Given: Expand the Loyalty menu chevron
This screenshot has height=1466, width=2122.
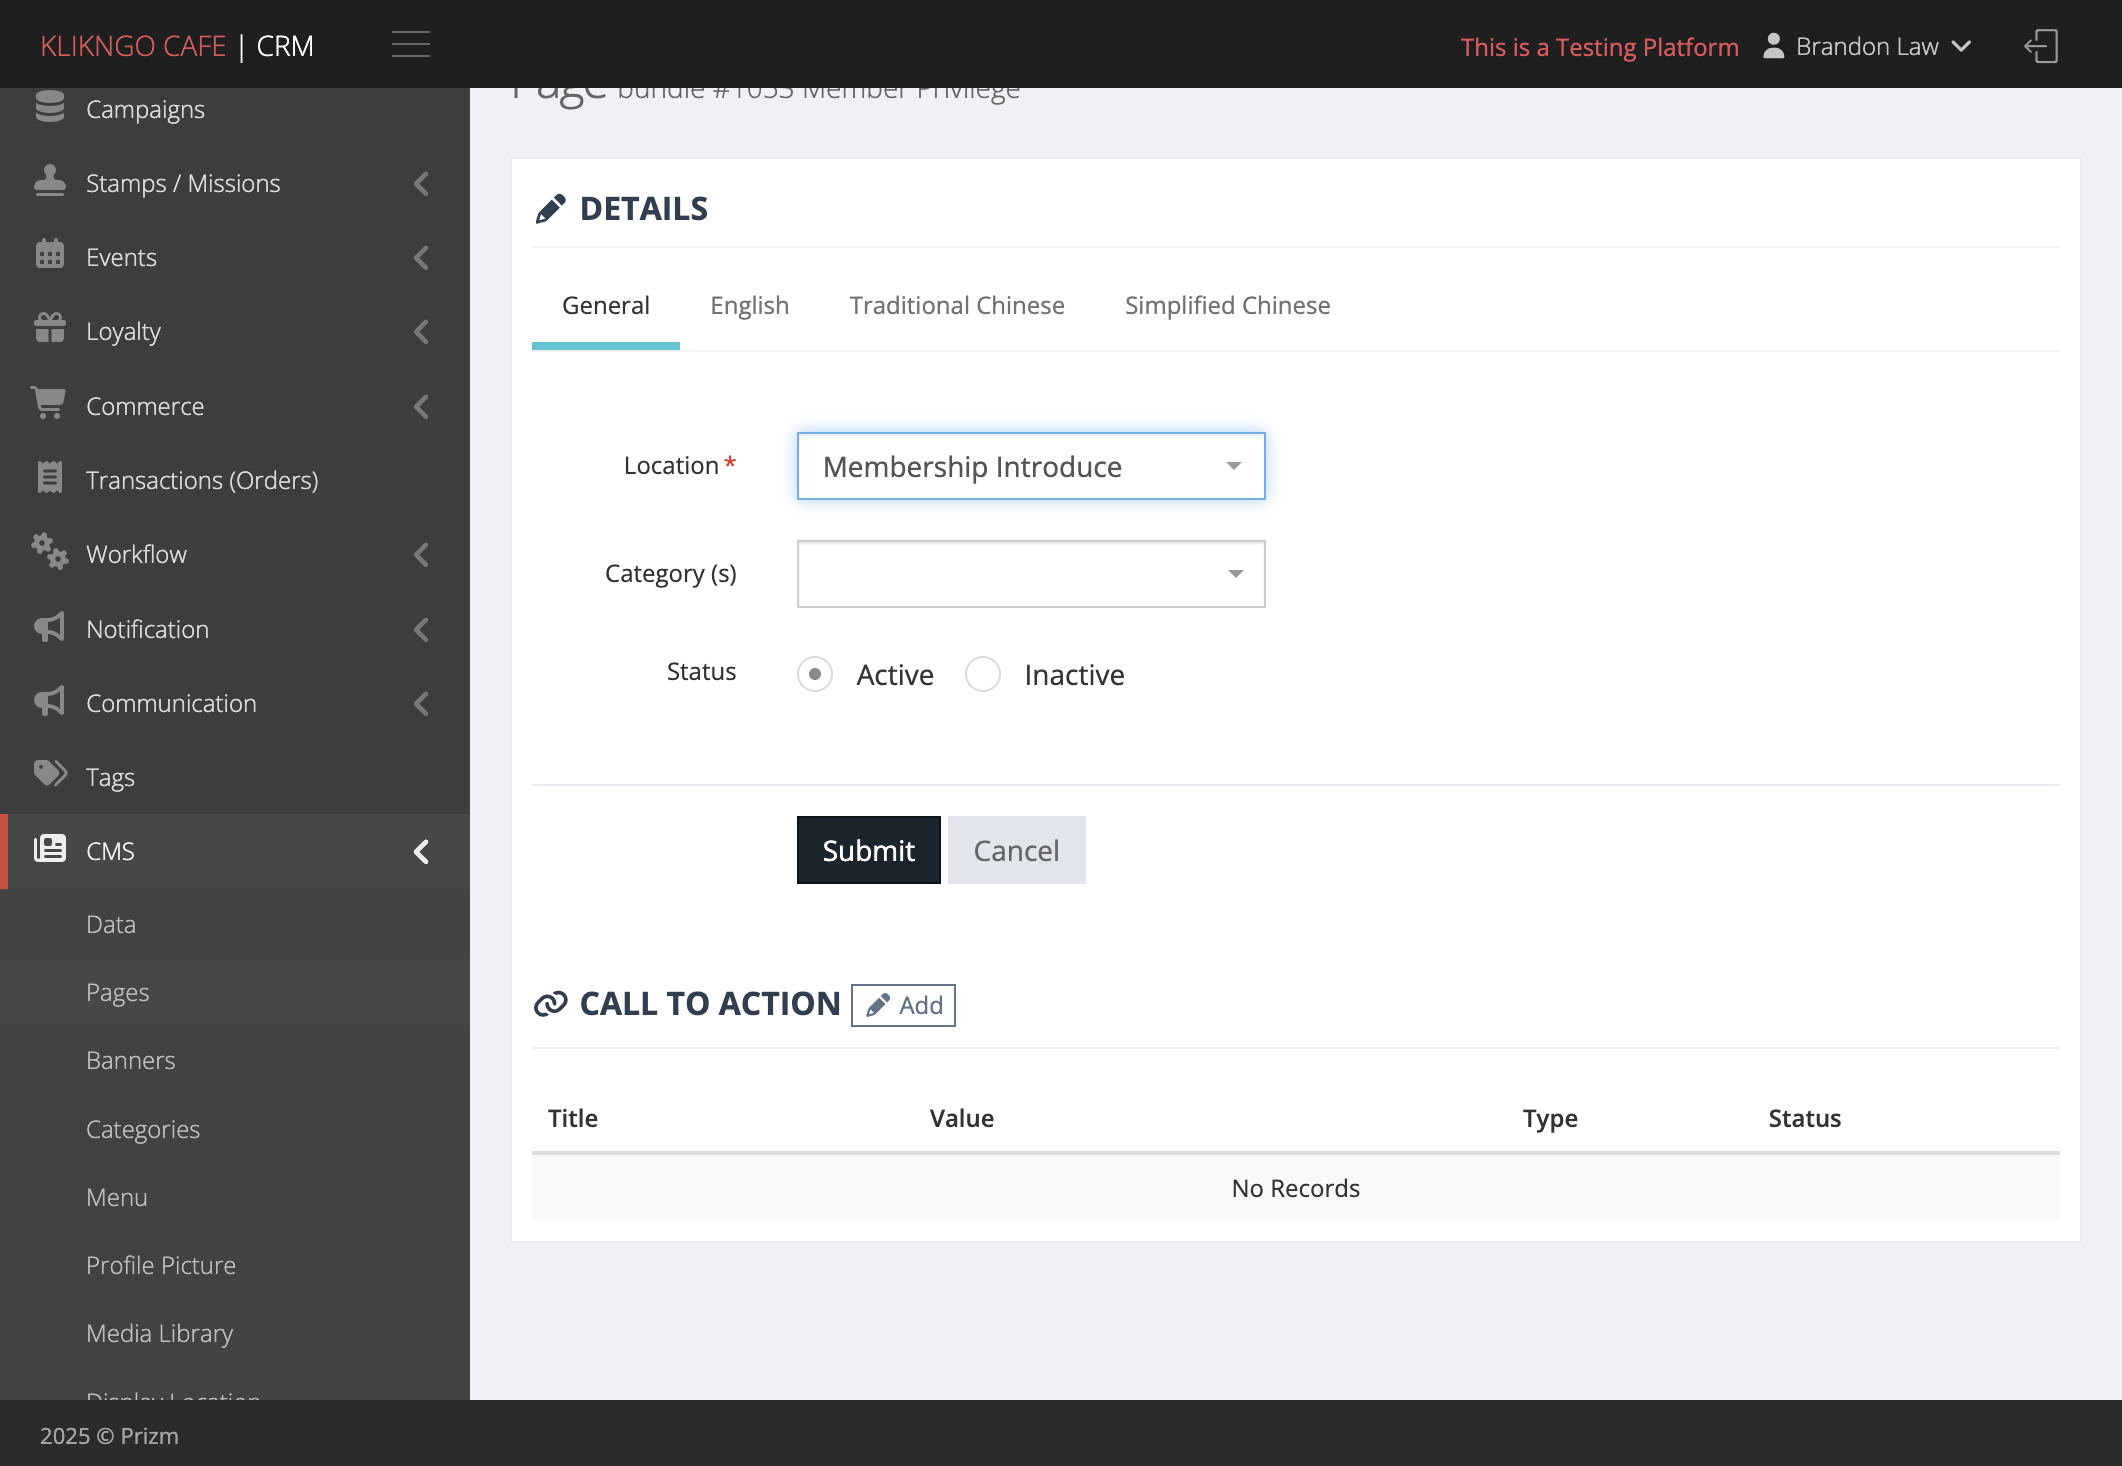Looking at the screenshot, I should click(421, 331).
